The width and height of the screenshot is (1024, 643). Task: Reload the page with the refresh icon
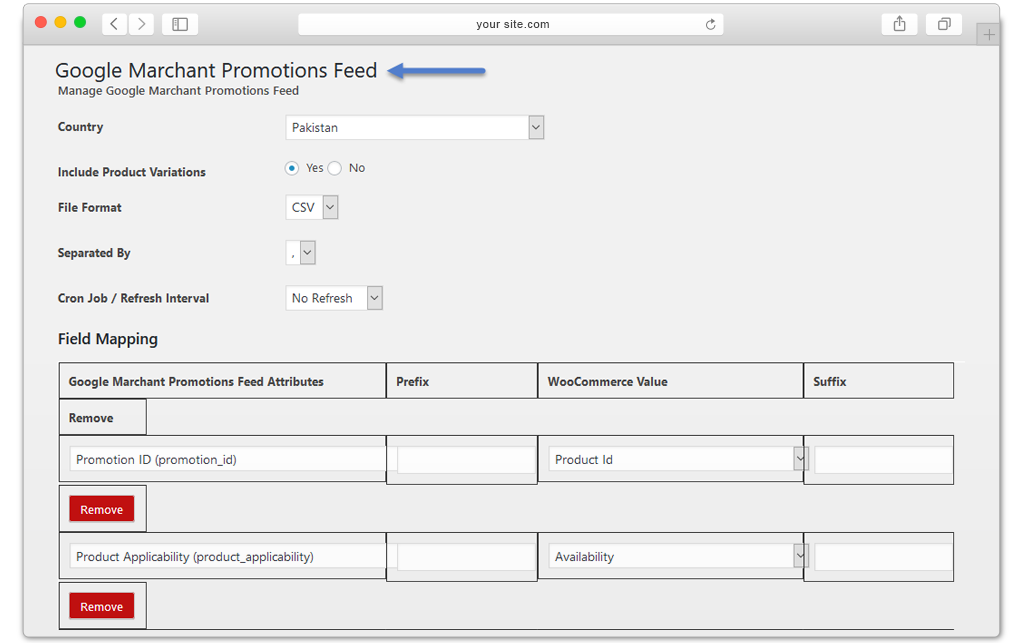[x=711, y=24]
